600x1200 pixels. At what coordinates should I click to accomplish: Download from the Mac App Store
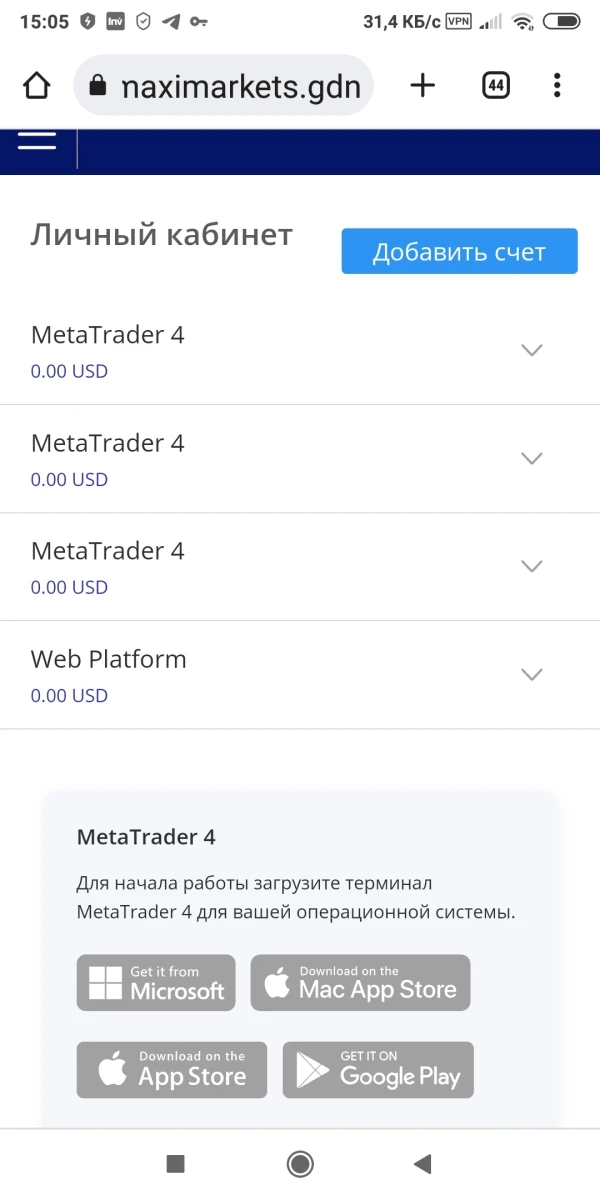pyautogui.click(x=360, y=982)
